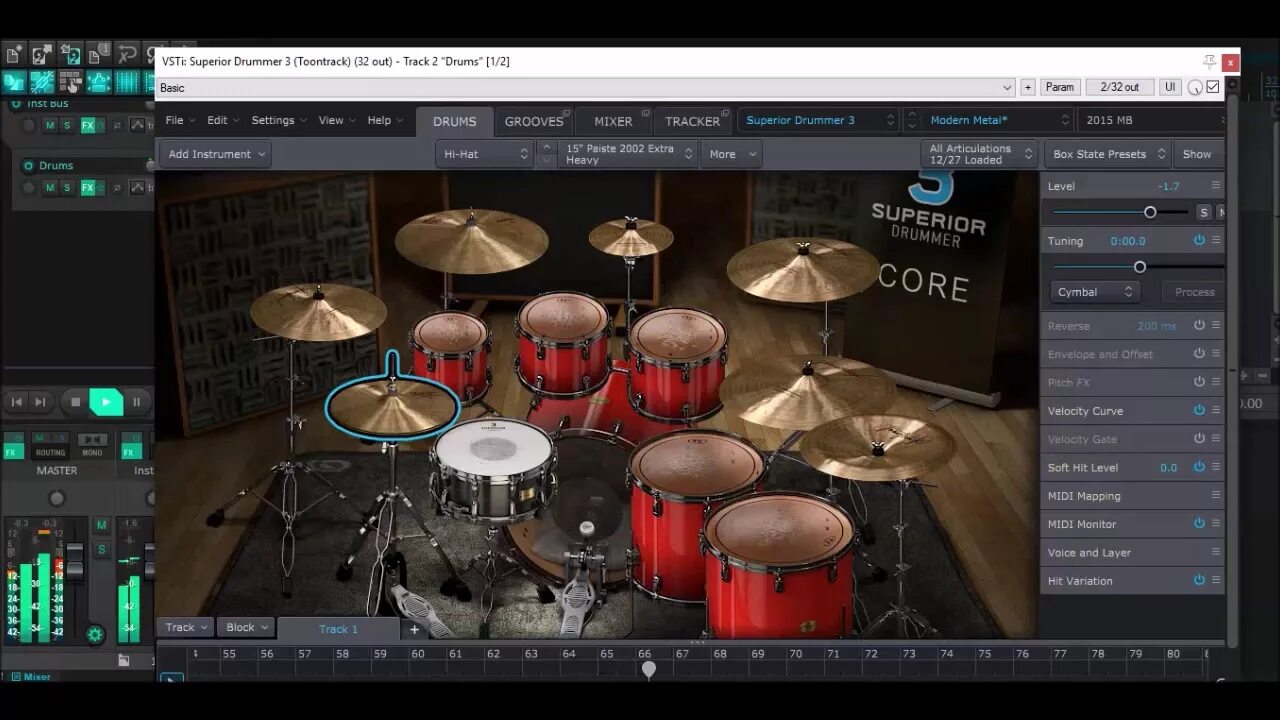Viewport: 1280px width, 720px height.
Task: Open the Param button next to preset field
Action: pos(1059,87)
